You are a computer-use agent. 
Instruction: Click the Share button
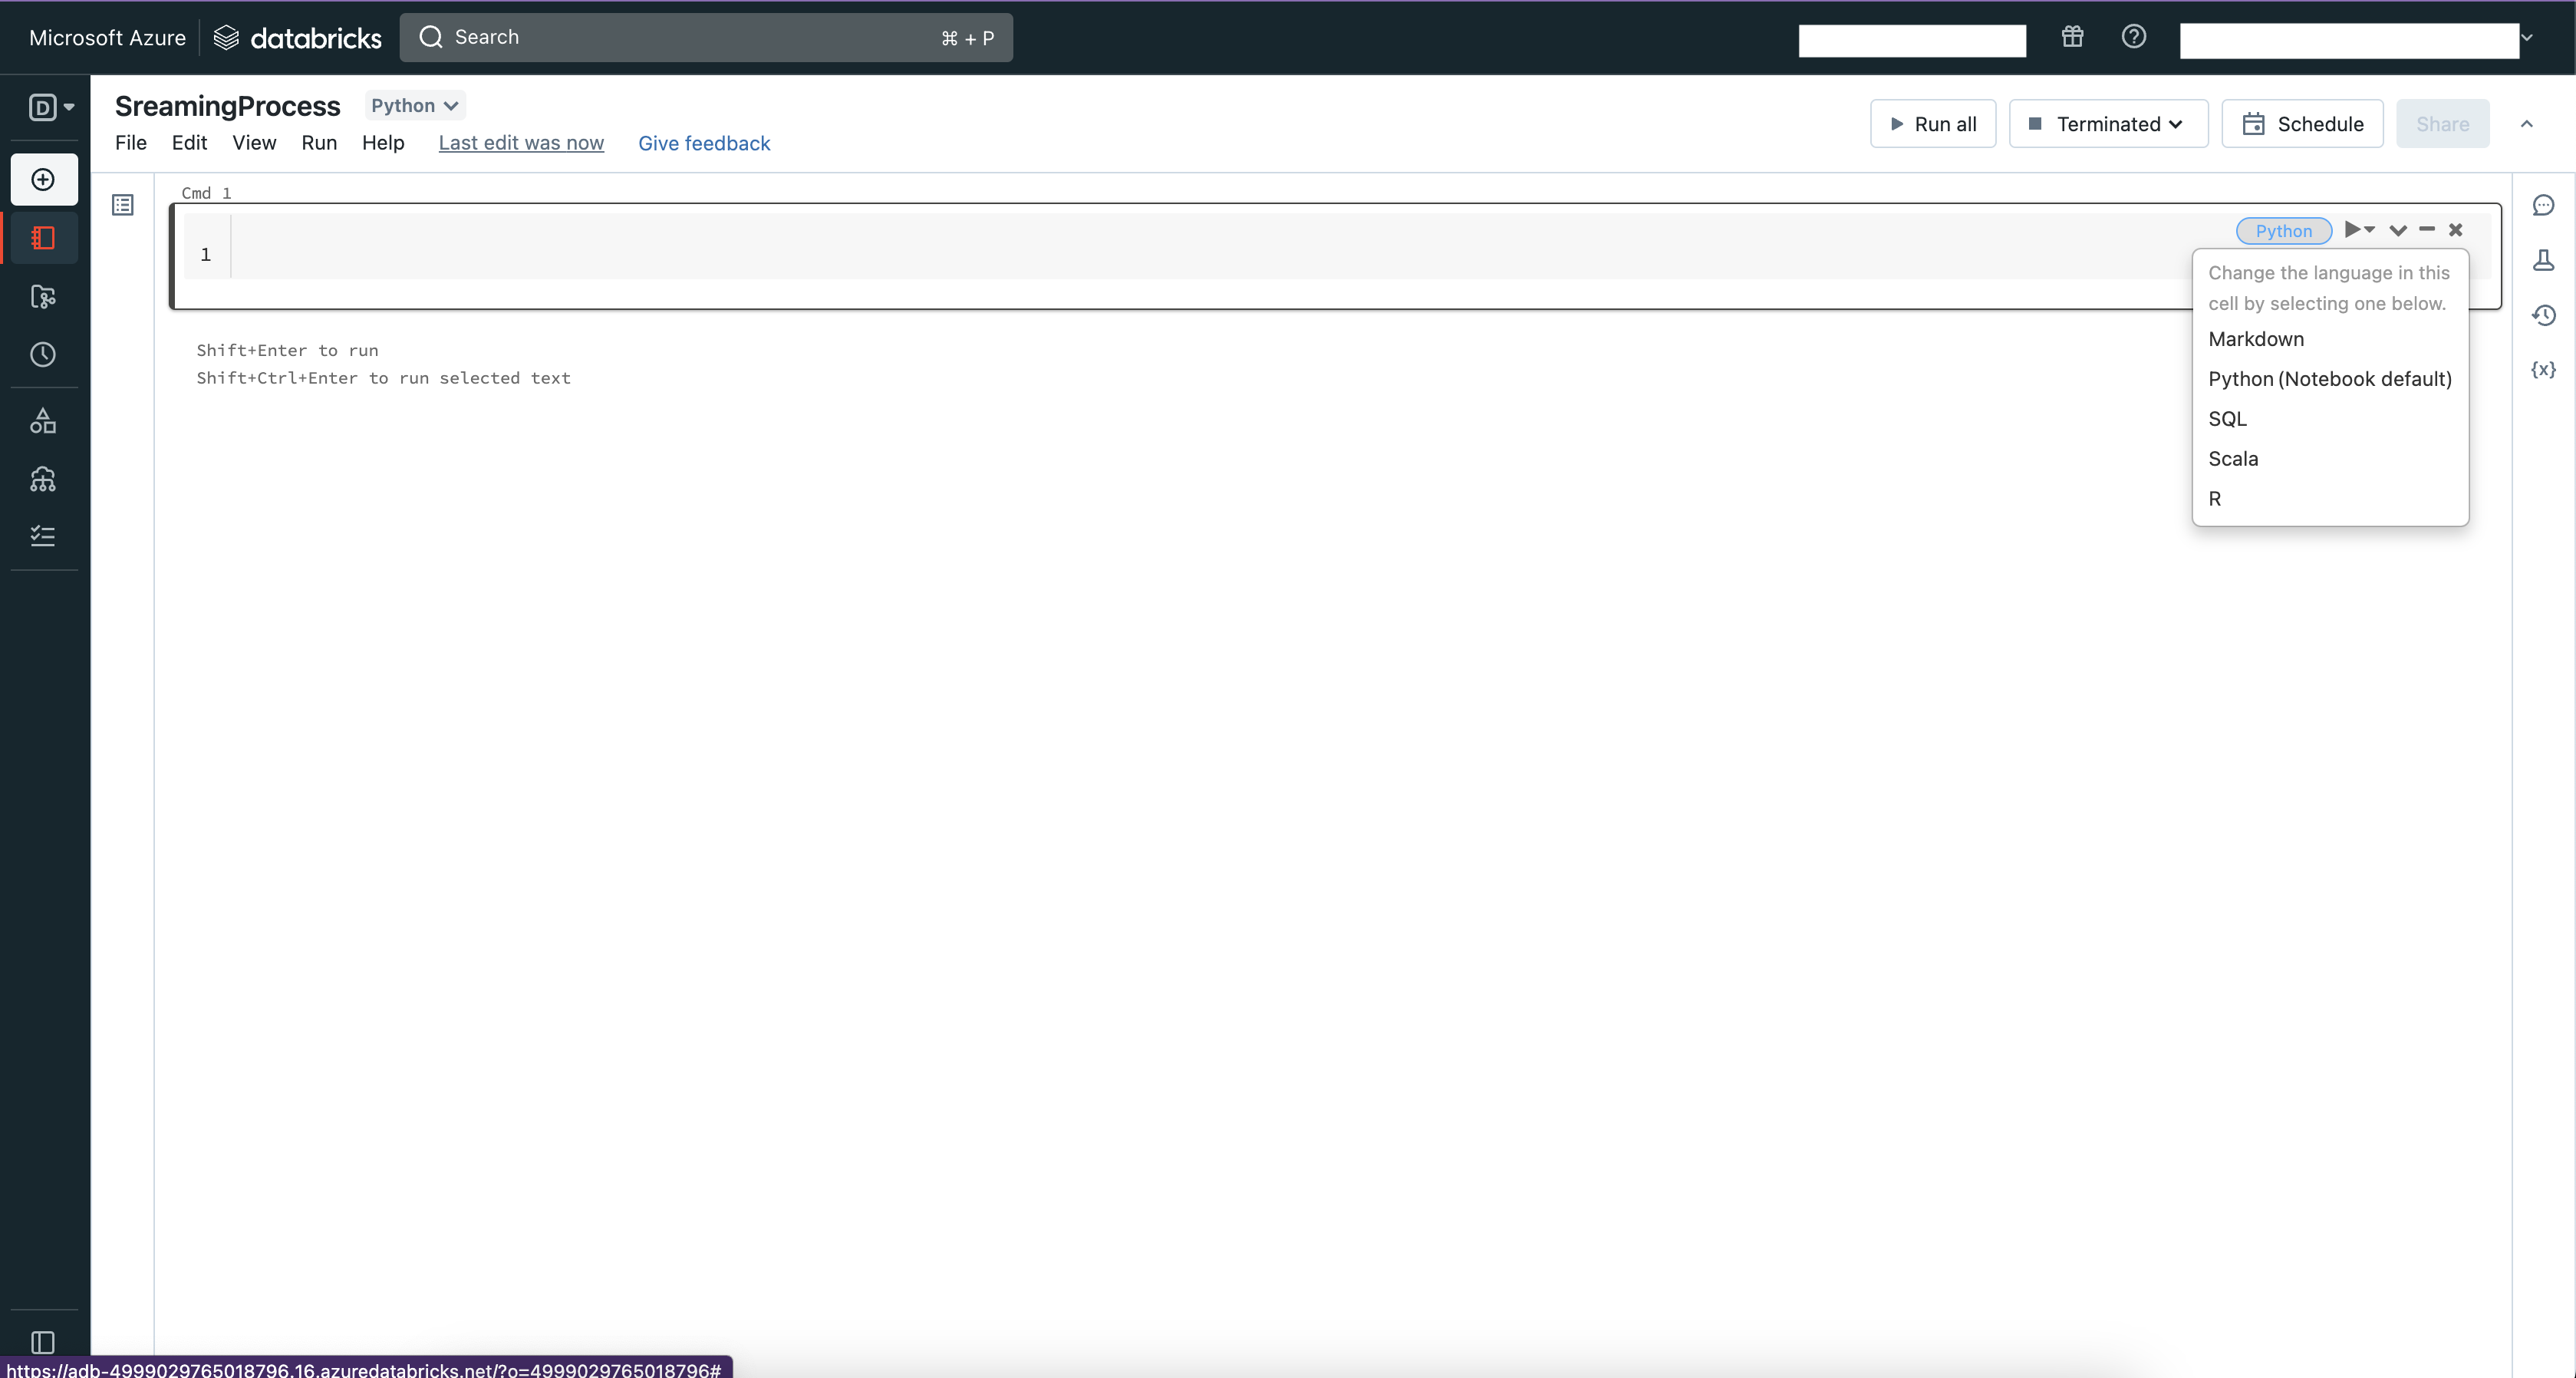click(x=2442, y=124)
